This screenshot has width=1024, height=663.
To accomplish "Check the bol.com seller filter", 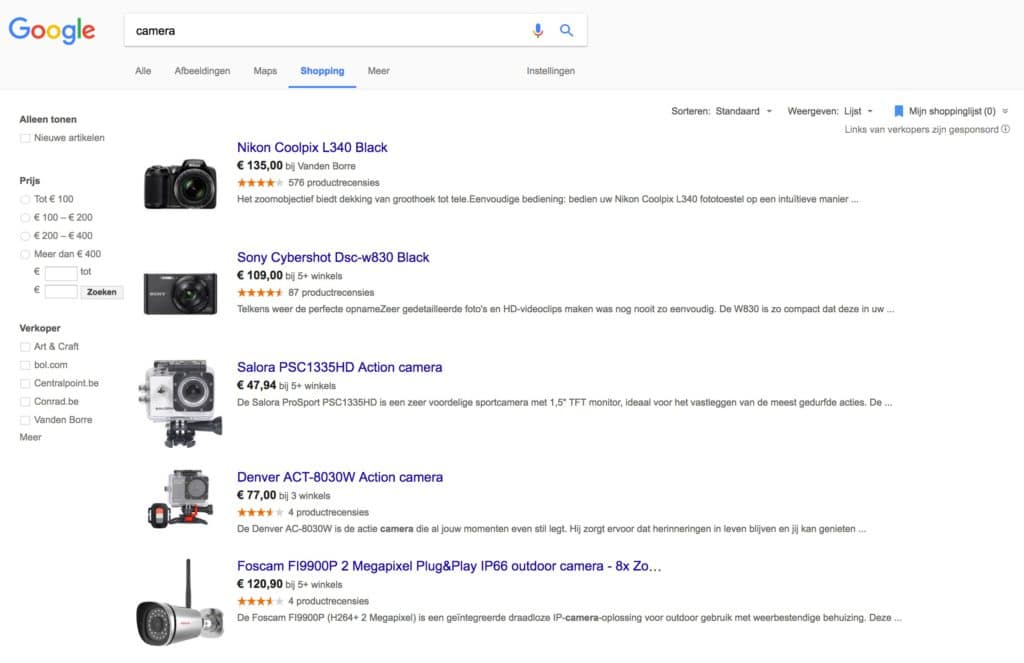I will point(25,365).
